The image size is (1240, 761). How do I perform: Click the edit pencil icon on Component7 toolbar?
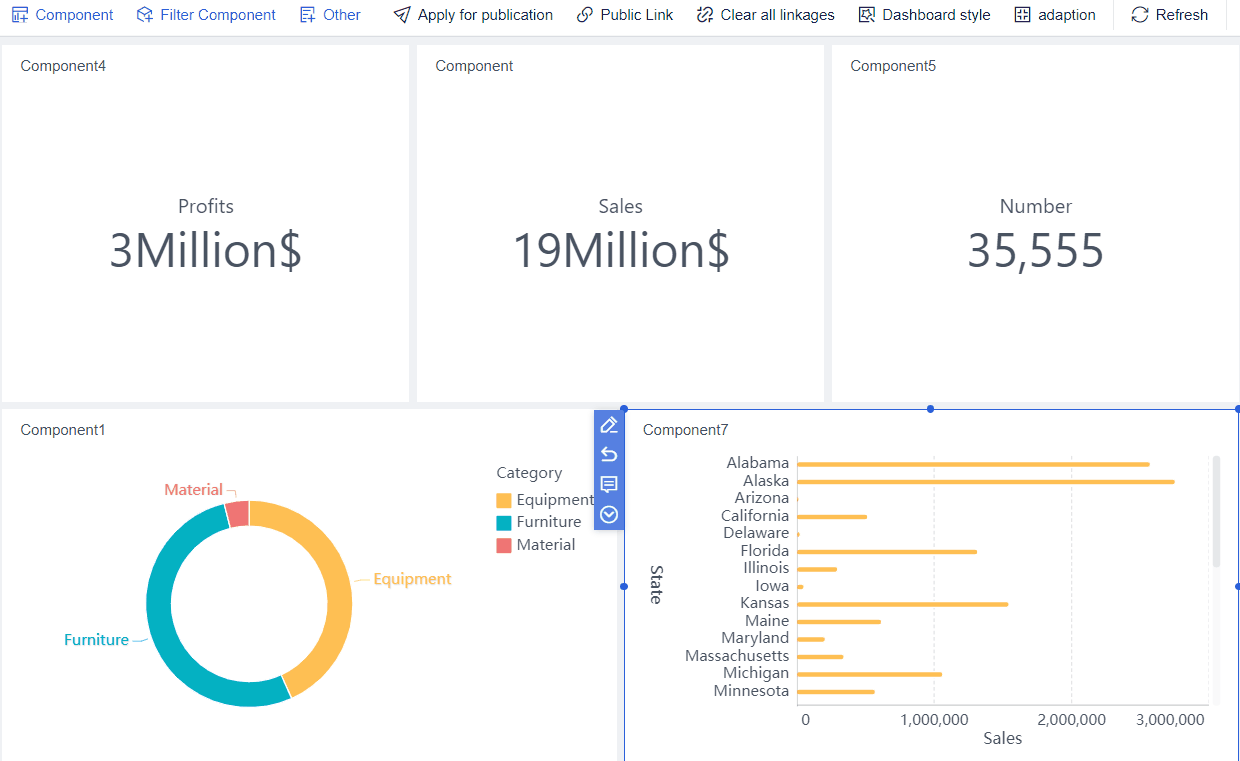click(x=609, y=425)
